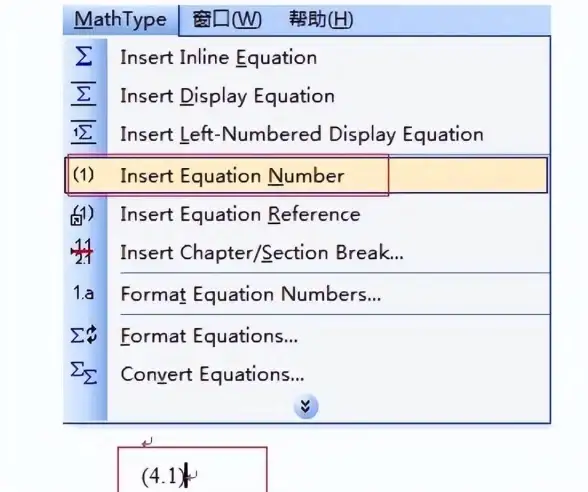
Task: Click the Display Equation sigma icon
Action: click(84, 94)
